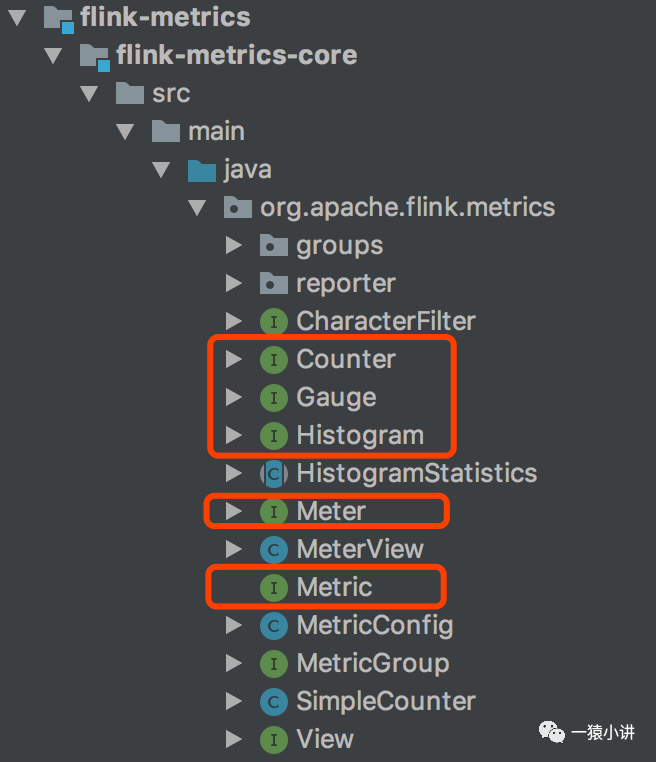Click the SimpleCounter class icon
This screenshot has width=656, height=762.
tap(273, 701)
